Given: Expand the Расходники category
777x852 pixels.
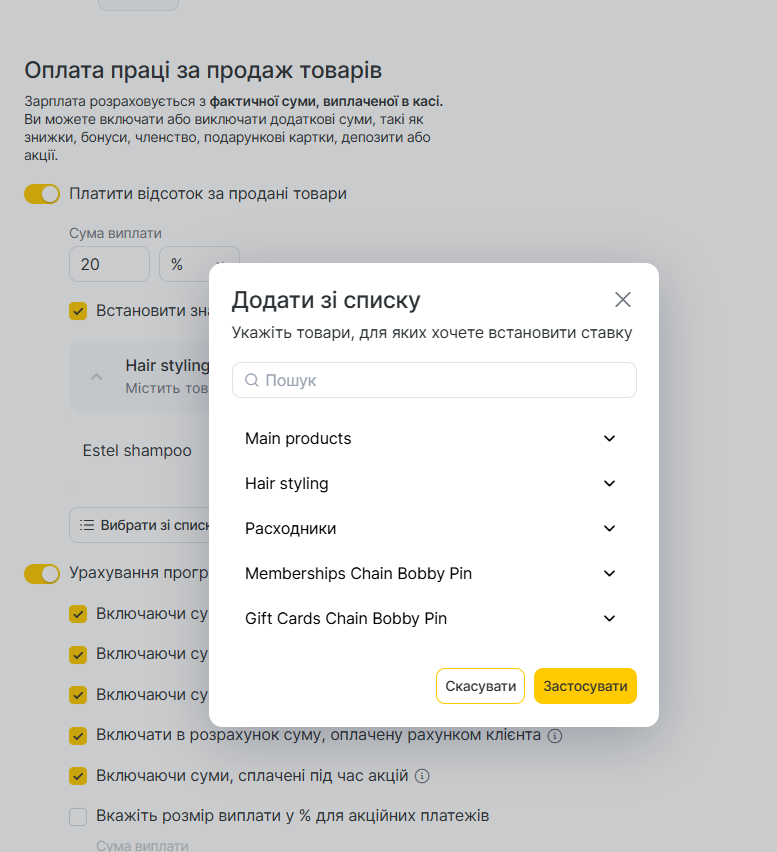Looking at the screenshot, I should [610, 529].
